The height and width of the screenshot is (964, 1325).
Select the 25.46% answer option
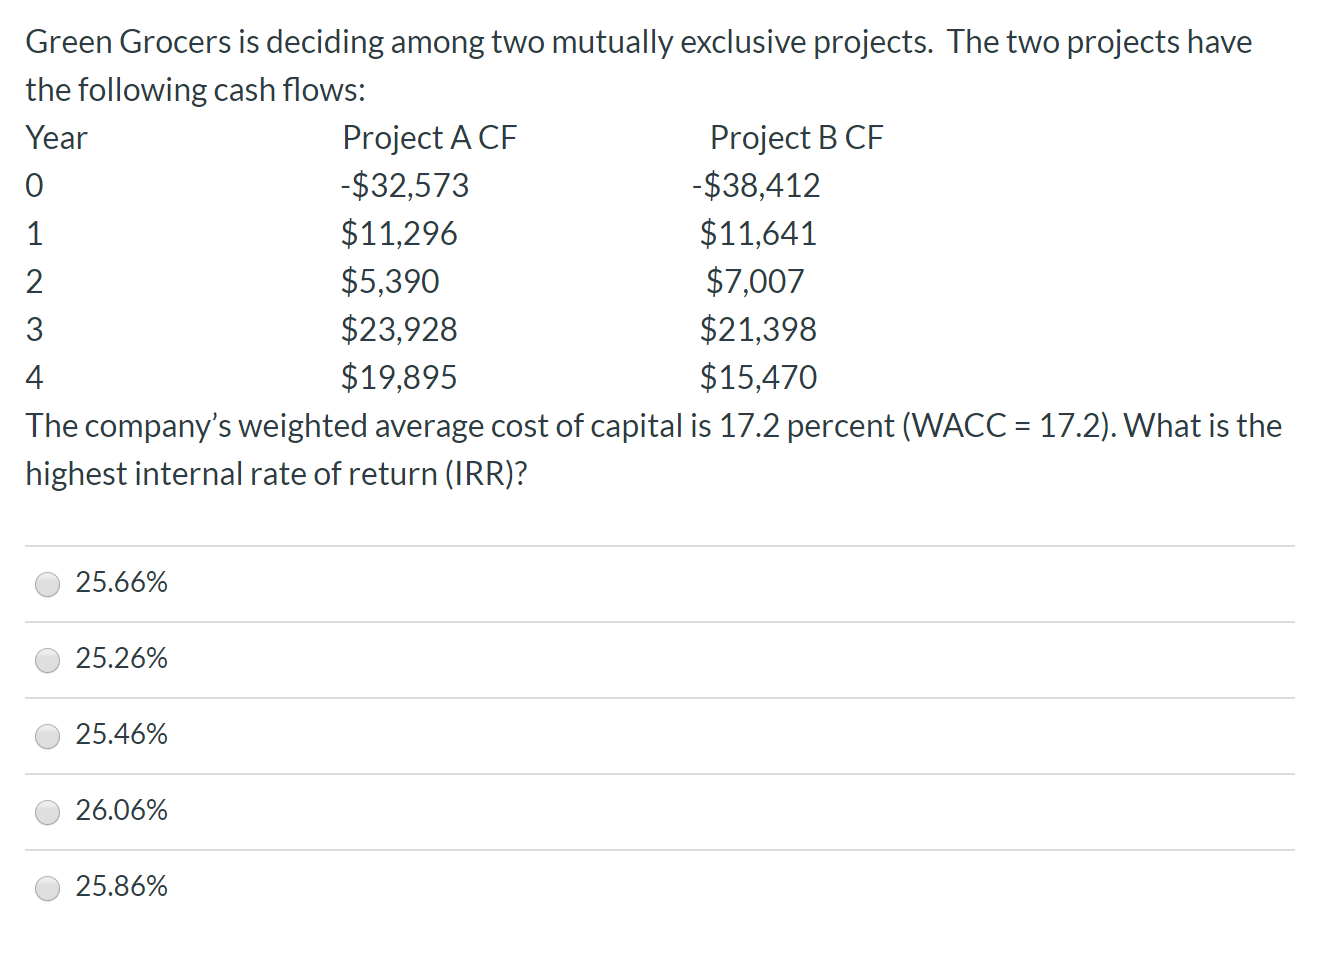(47, 736)
